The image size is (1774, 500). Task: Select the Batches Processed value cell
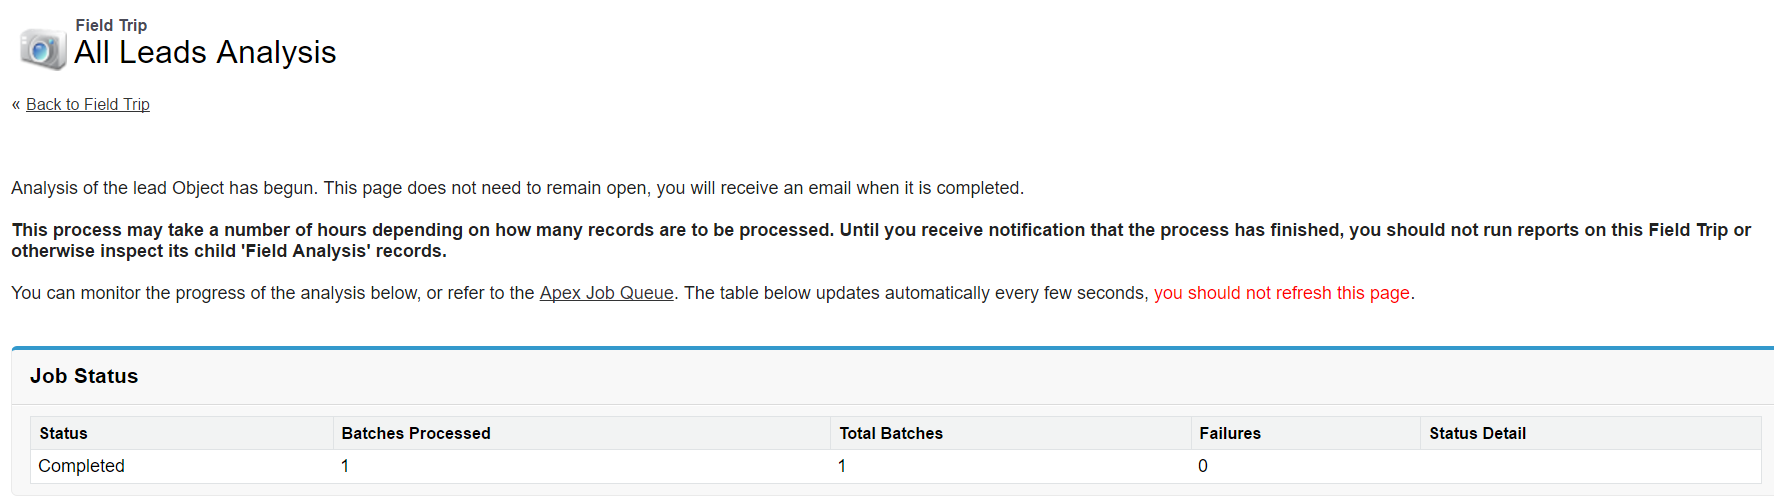[x=346, y=466]
